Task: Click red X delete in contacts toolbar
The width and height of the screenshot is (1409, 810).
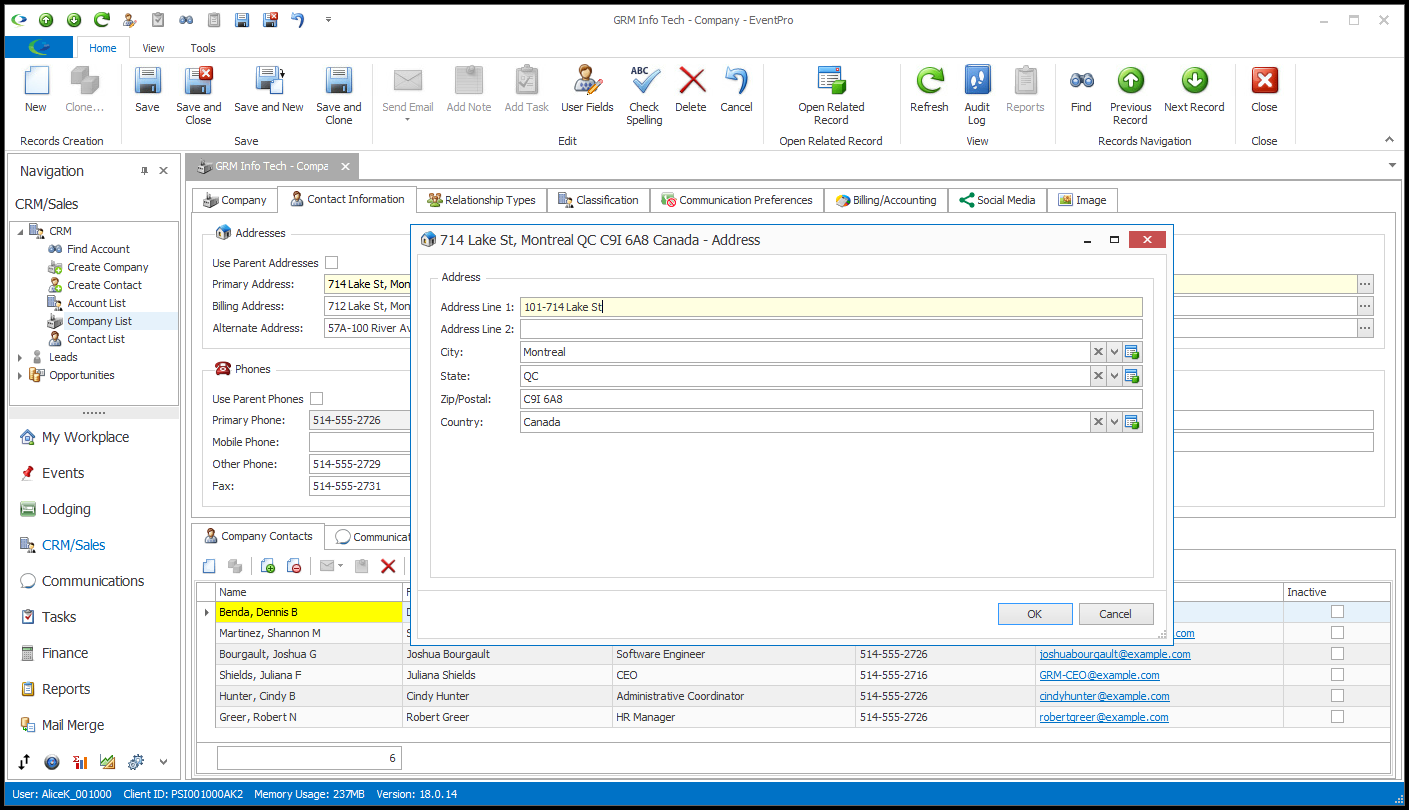Action: (388, 566)
